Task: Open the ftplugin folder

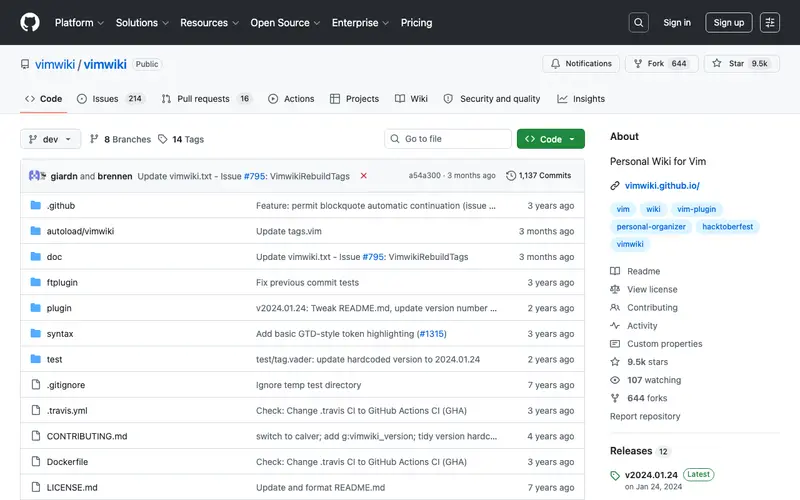Action: [x=62, y=282]
